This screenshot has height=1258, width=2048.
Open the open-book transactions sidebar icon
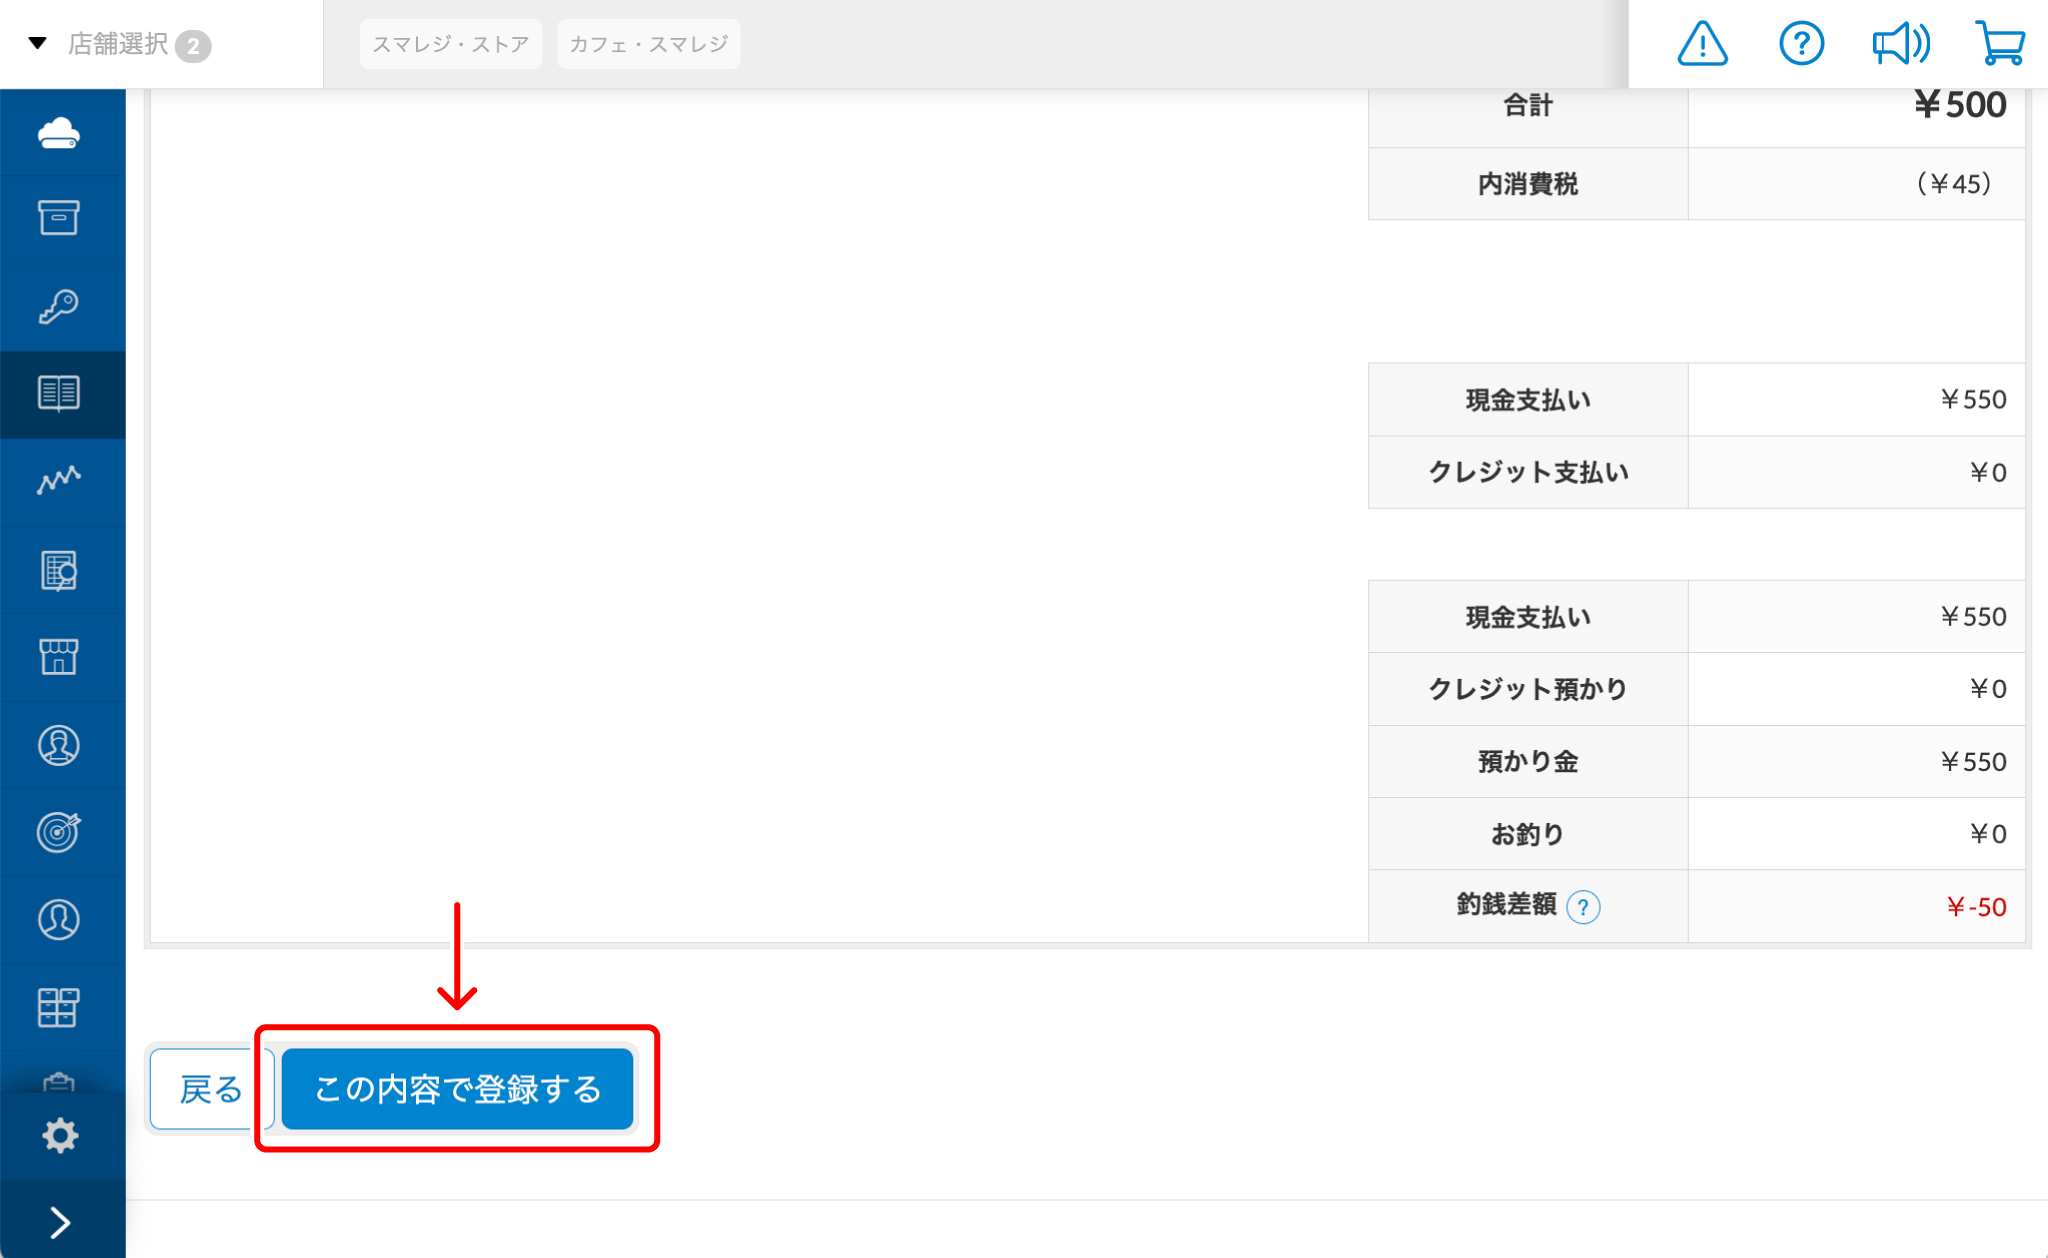[59, 394]
